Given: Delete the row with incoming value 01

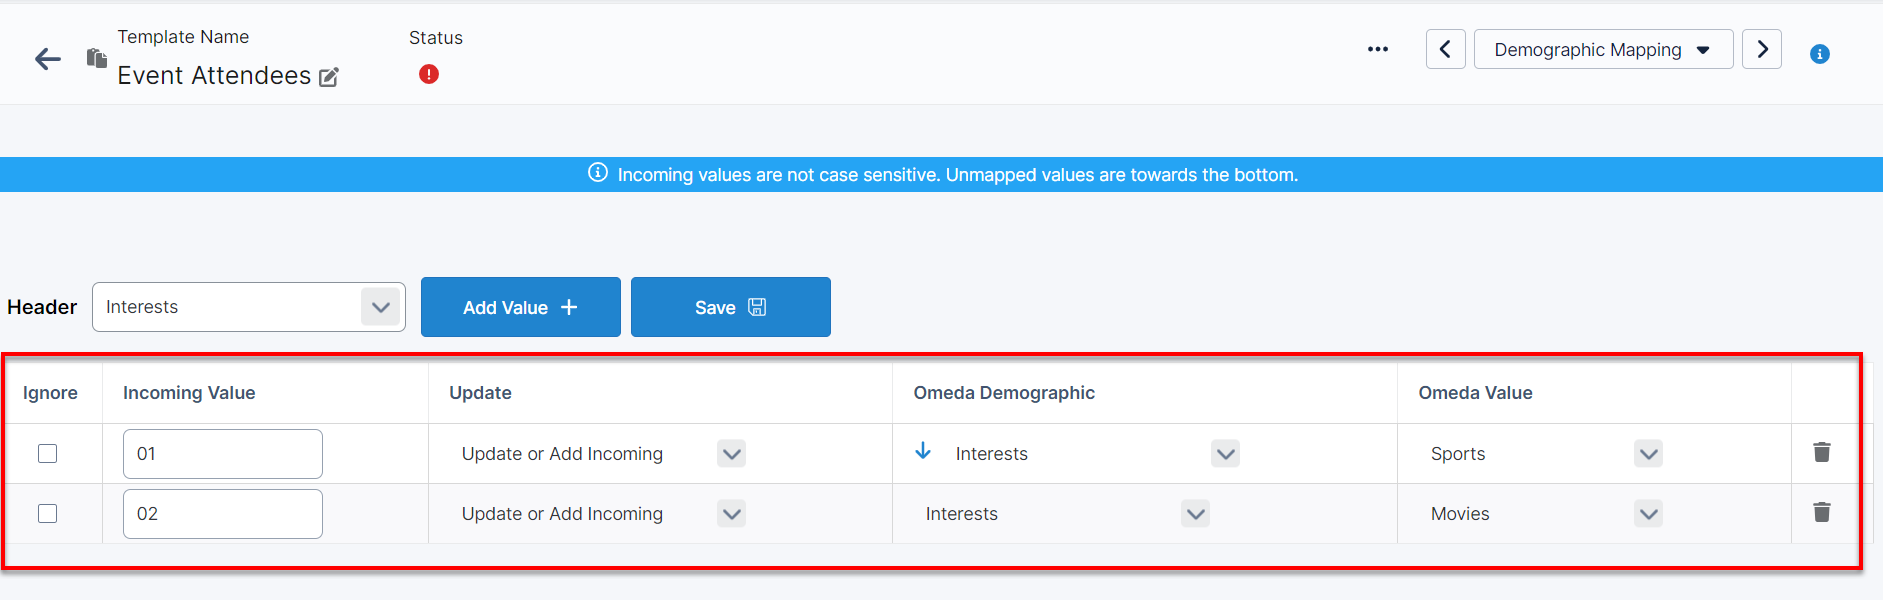Looking at the screenshot, I should [1822, 453].
